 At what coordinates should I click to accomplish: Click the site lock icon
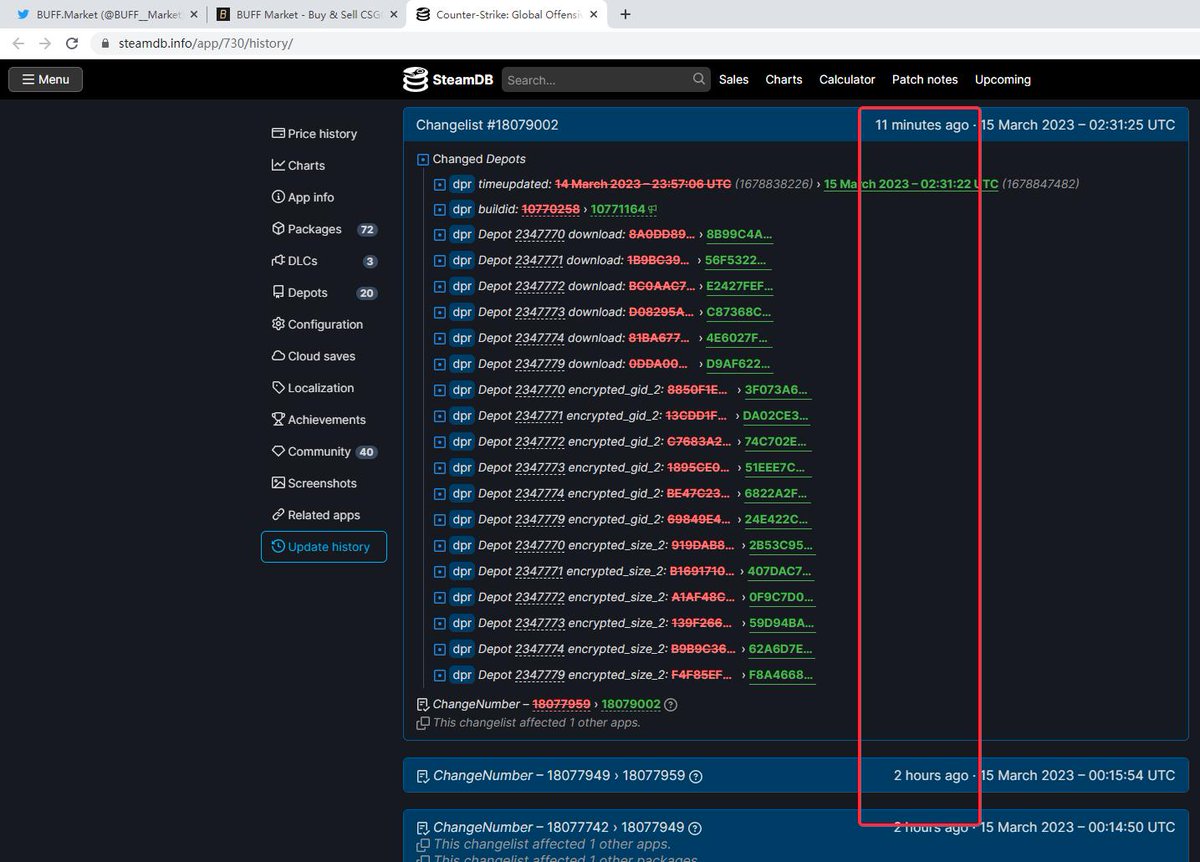pyautogui.click(x=107, y=44)
